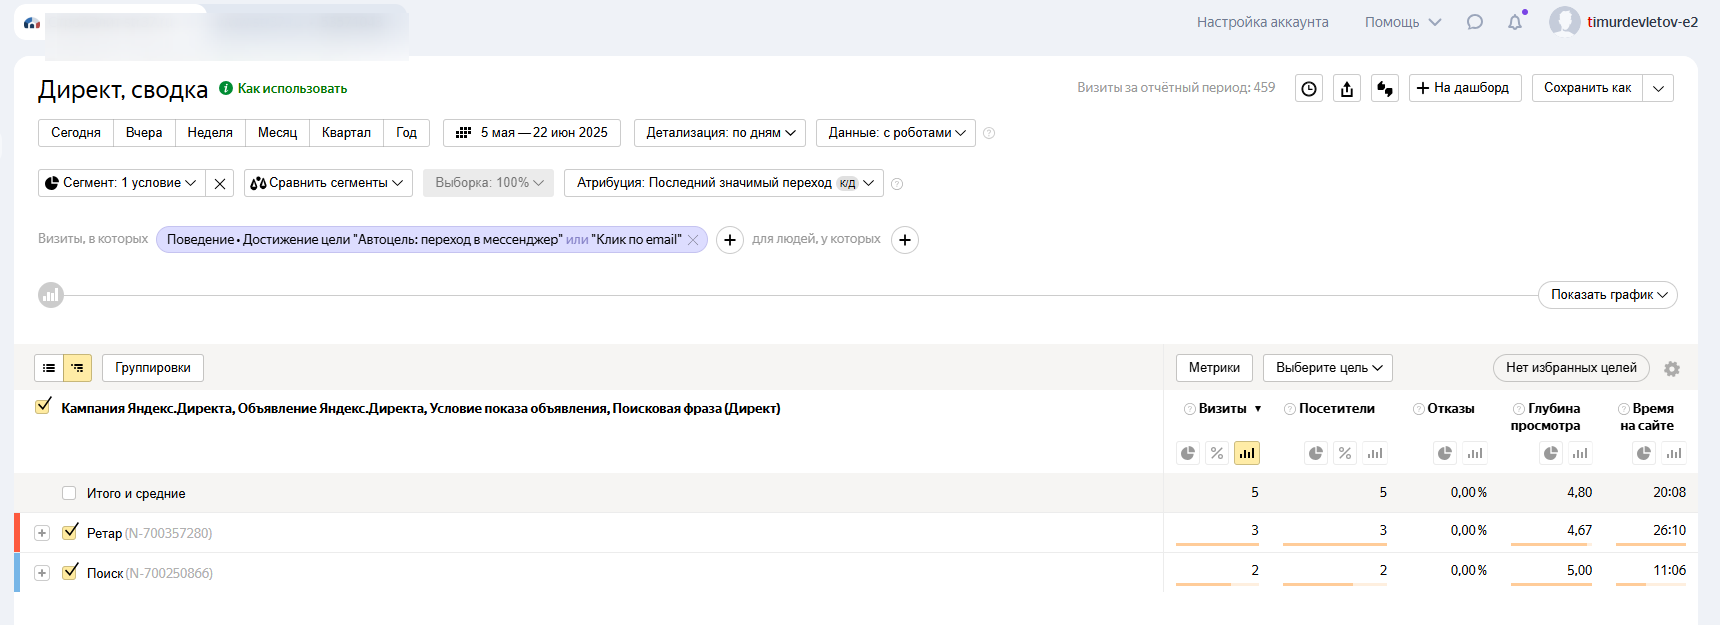Show Визиты as percentages
The height and width of the screenshot is (625, 1720).
[1217, 453]
